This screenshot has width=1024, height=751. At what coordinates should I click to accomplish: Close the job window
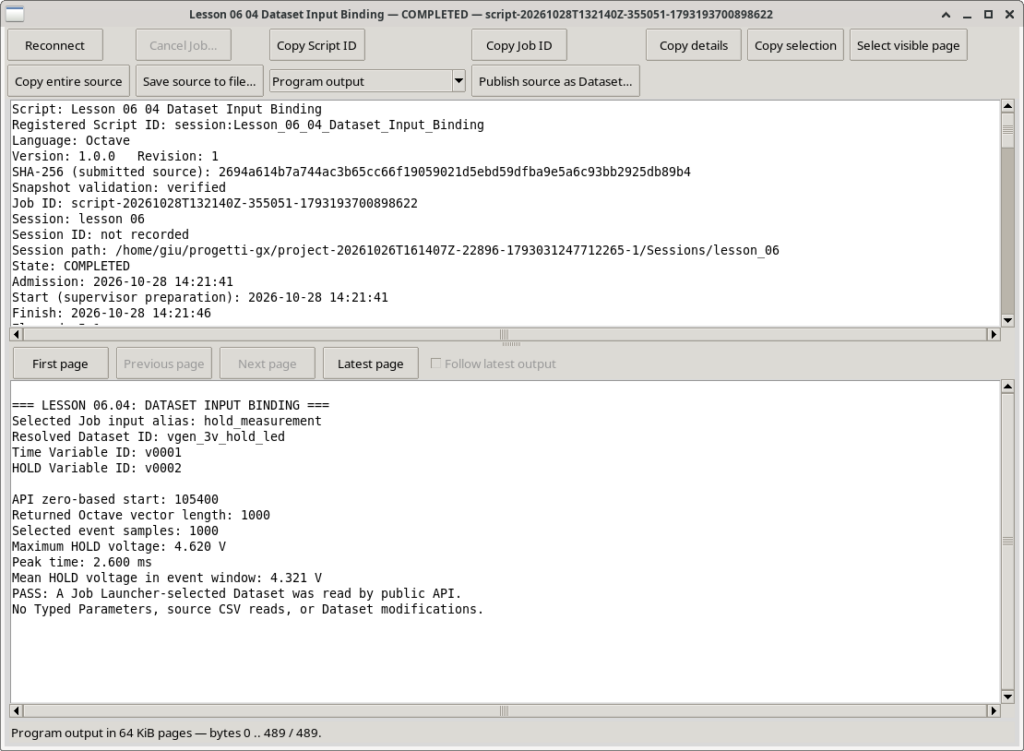coord(1010,14)
